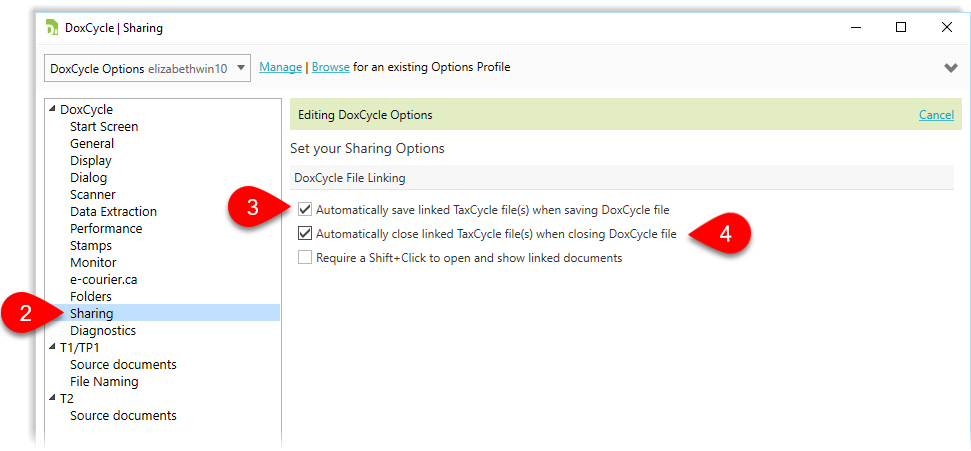
Task: Open Data Extraction options
Action: [x=113, y=211]
